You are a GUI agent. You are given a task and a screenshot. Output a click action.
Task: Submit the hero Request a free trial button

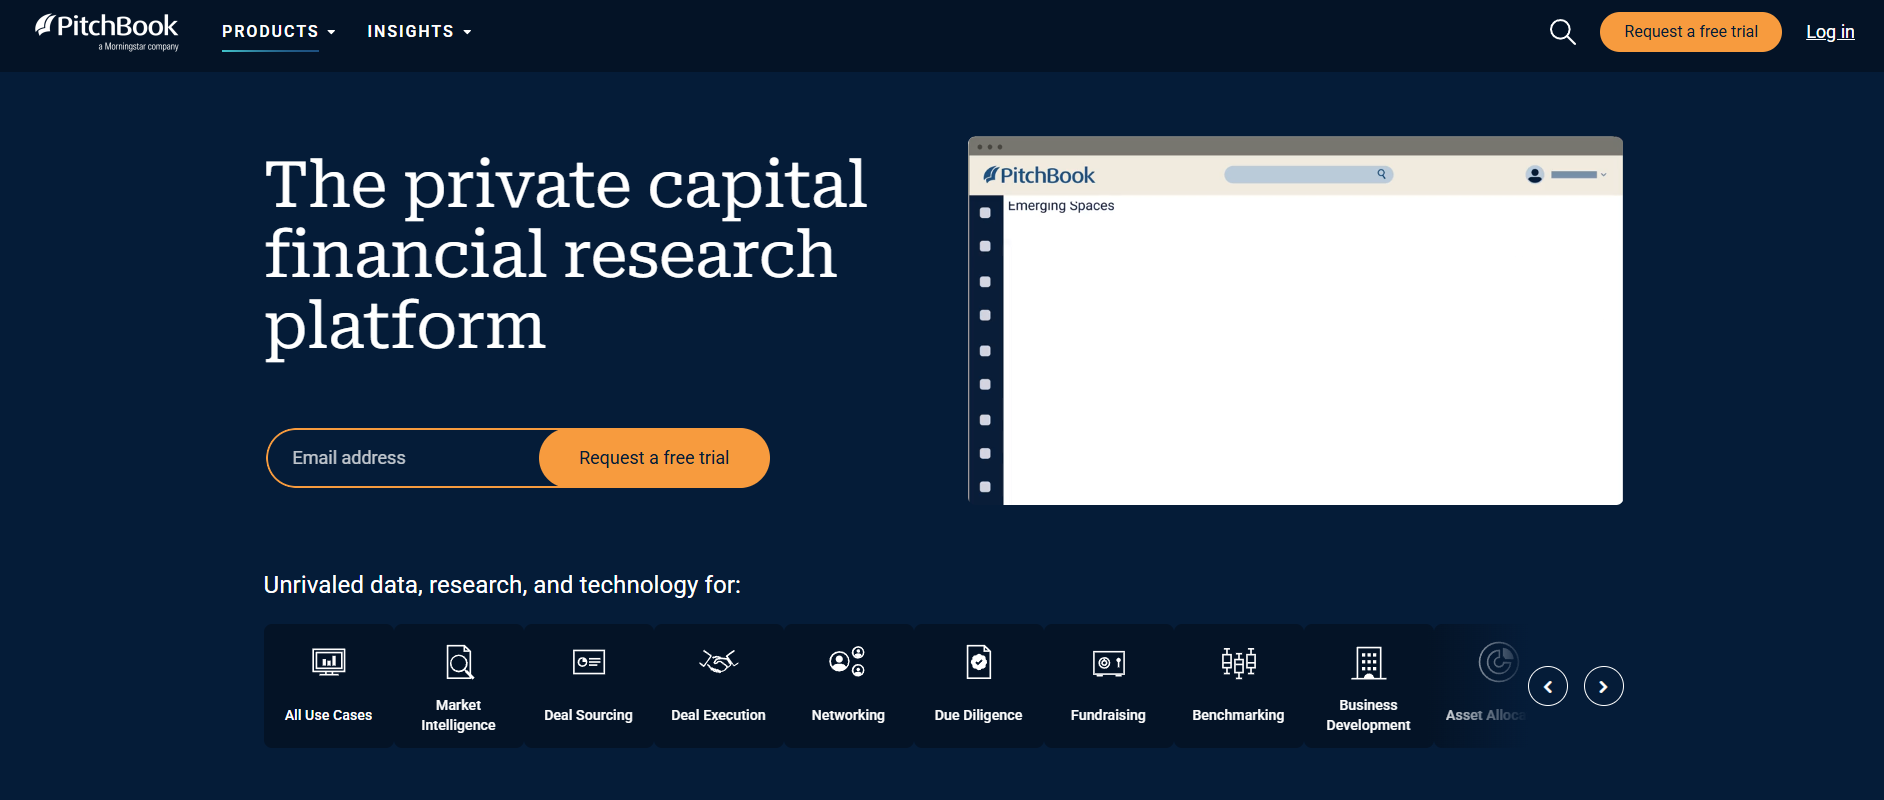(654, 458)
